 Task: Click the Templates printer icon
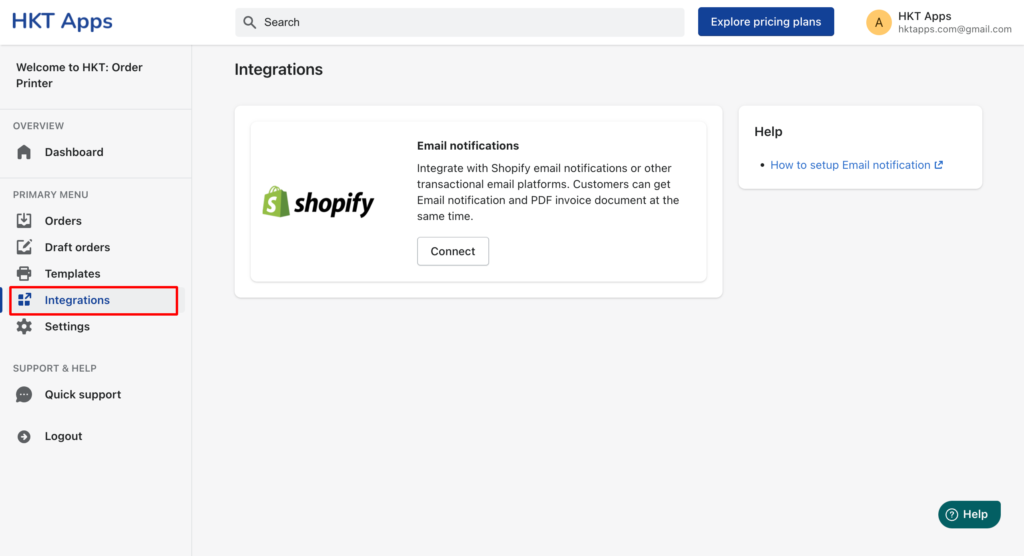click(x=24, y=273)
